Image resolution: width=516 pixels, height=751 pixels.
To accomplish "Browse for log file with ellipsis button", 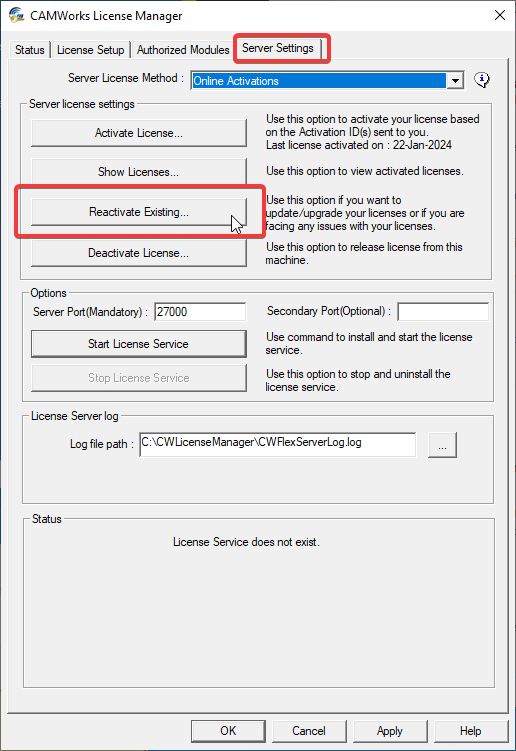I will click(442, 445).
